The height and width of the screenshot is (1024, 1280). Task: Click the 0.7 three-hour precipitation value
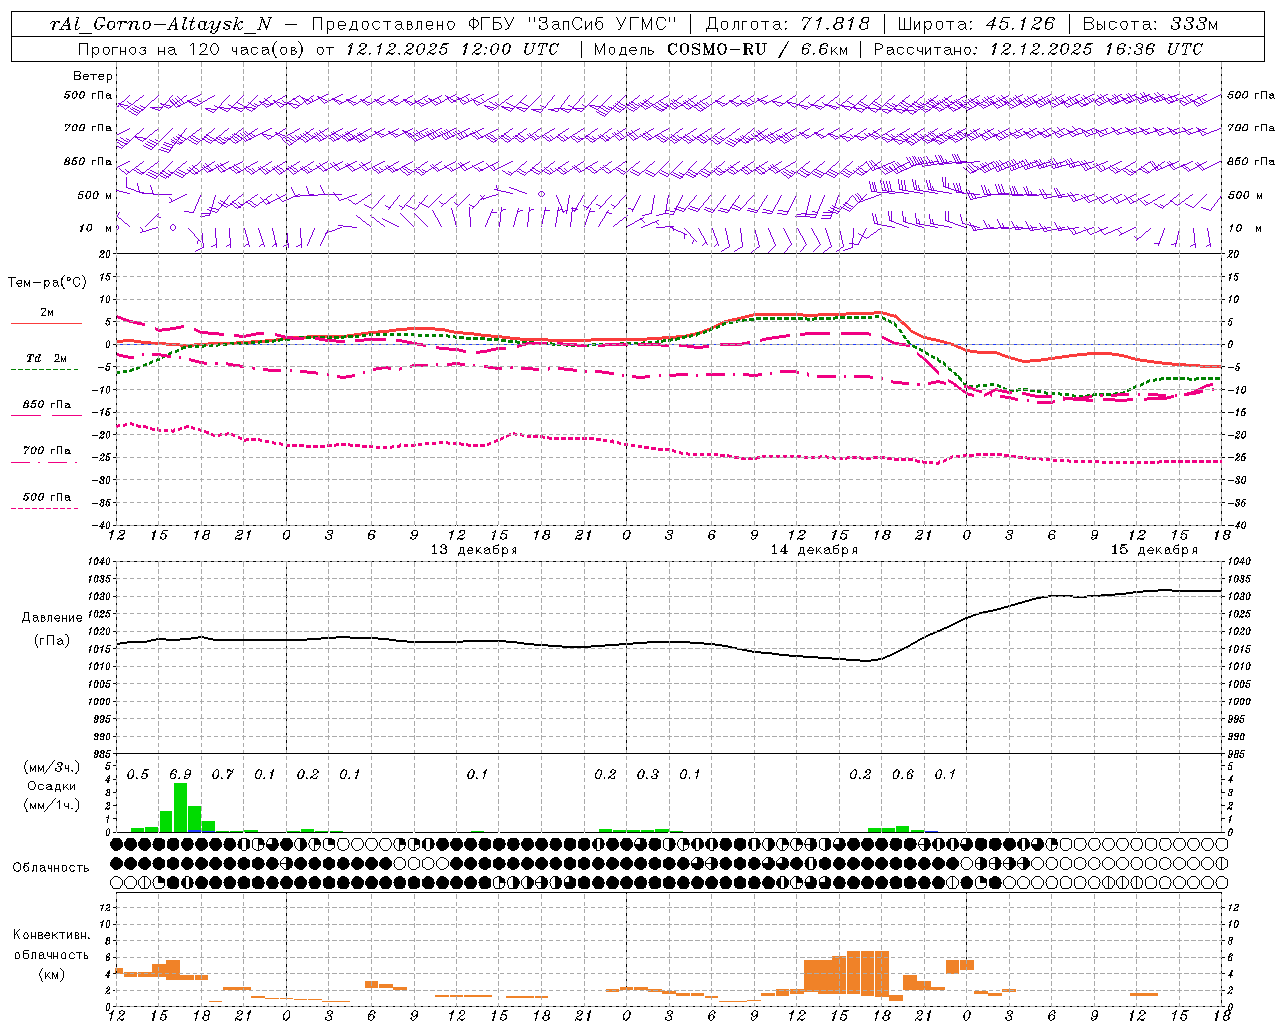(x=222, y=774)
